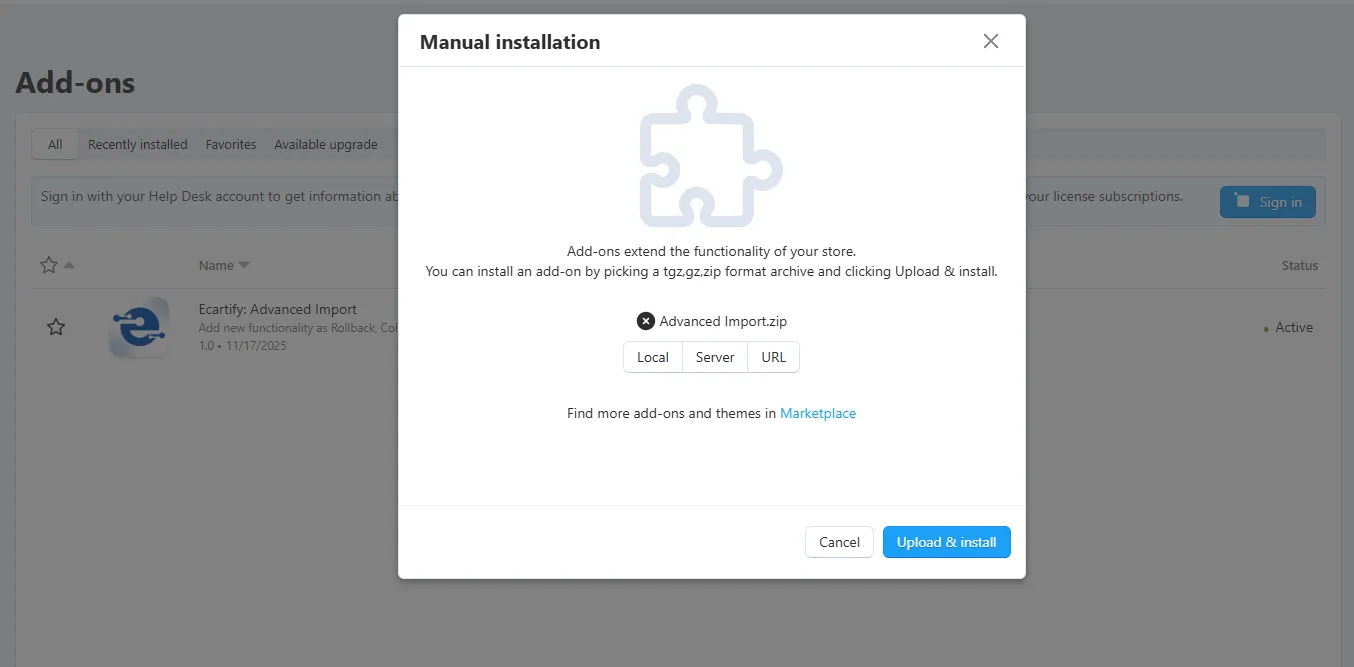
Task: Click the Advanced Import.zip file name
Action: pos(723,321)
